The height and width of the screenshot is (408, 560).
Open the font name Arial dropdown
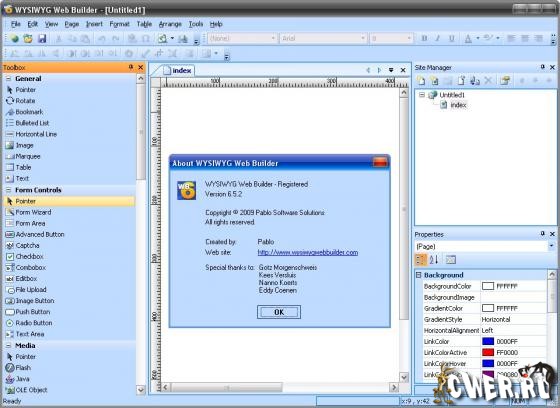[x=362, y=38]
